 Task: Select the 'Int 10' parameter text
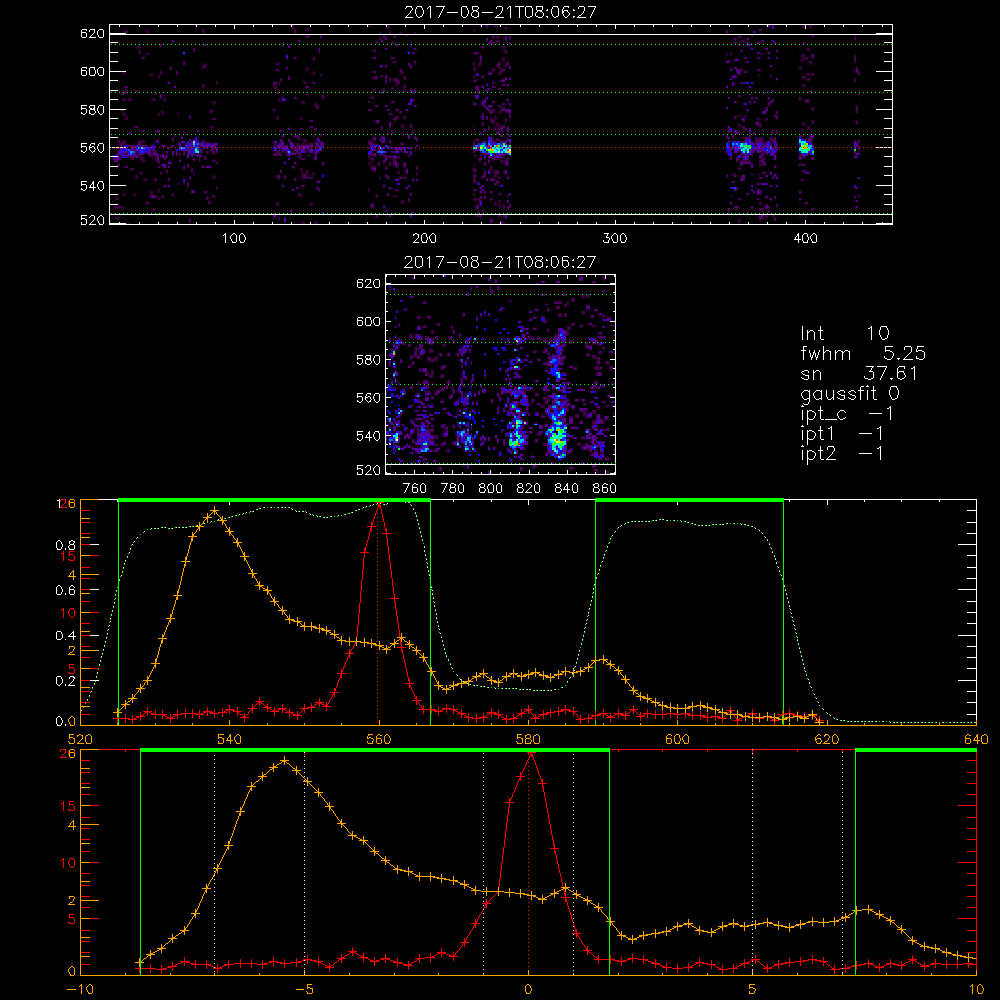pos(845,334)
